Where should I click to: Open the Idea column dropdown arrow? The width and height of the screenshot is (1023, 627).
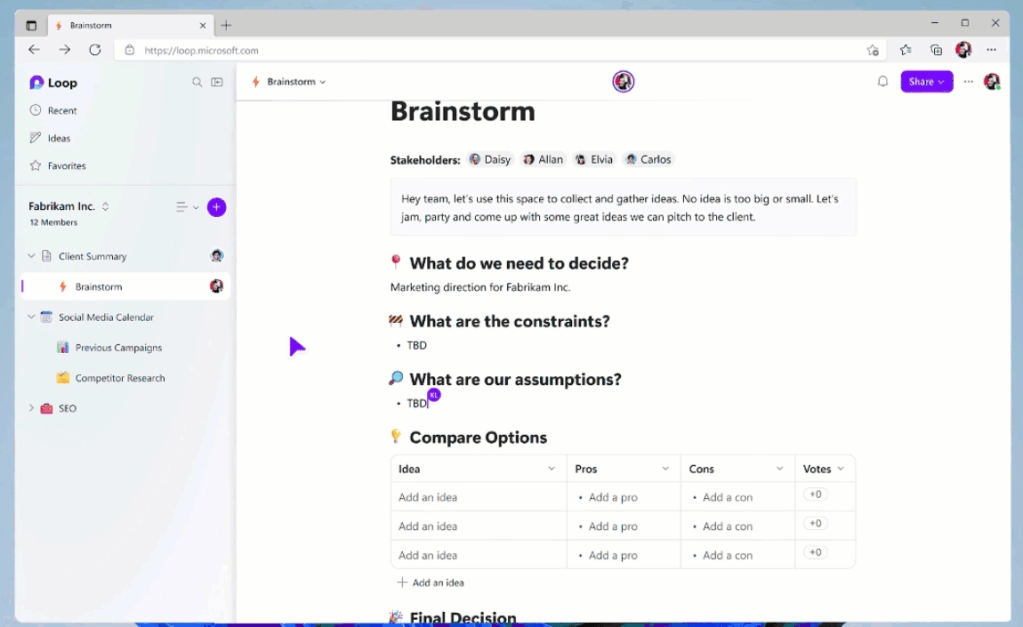[551, 469]
